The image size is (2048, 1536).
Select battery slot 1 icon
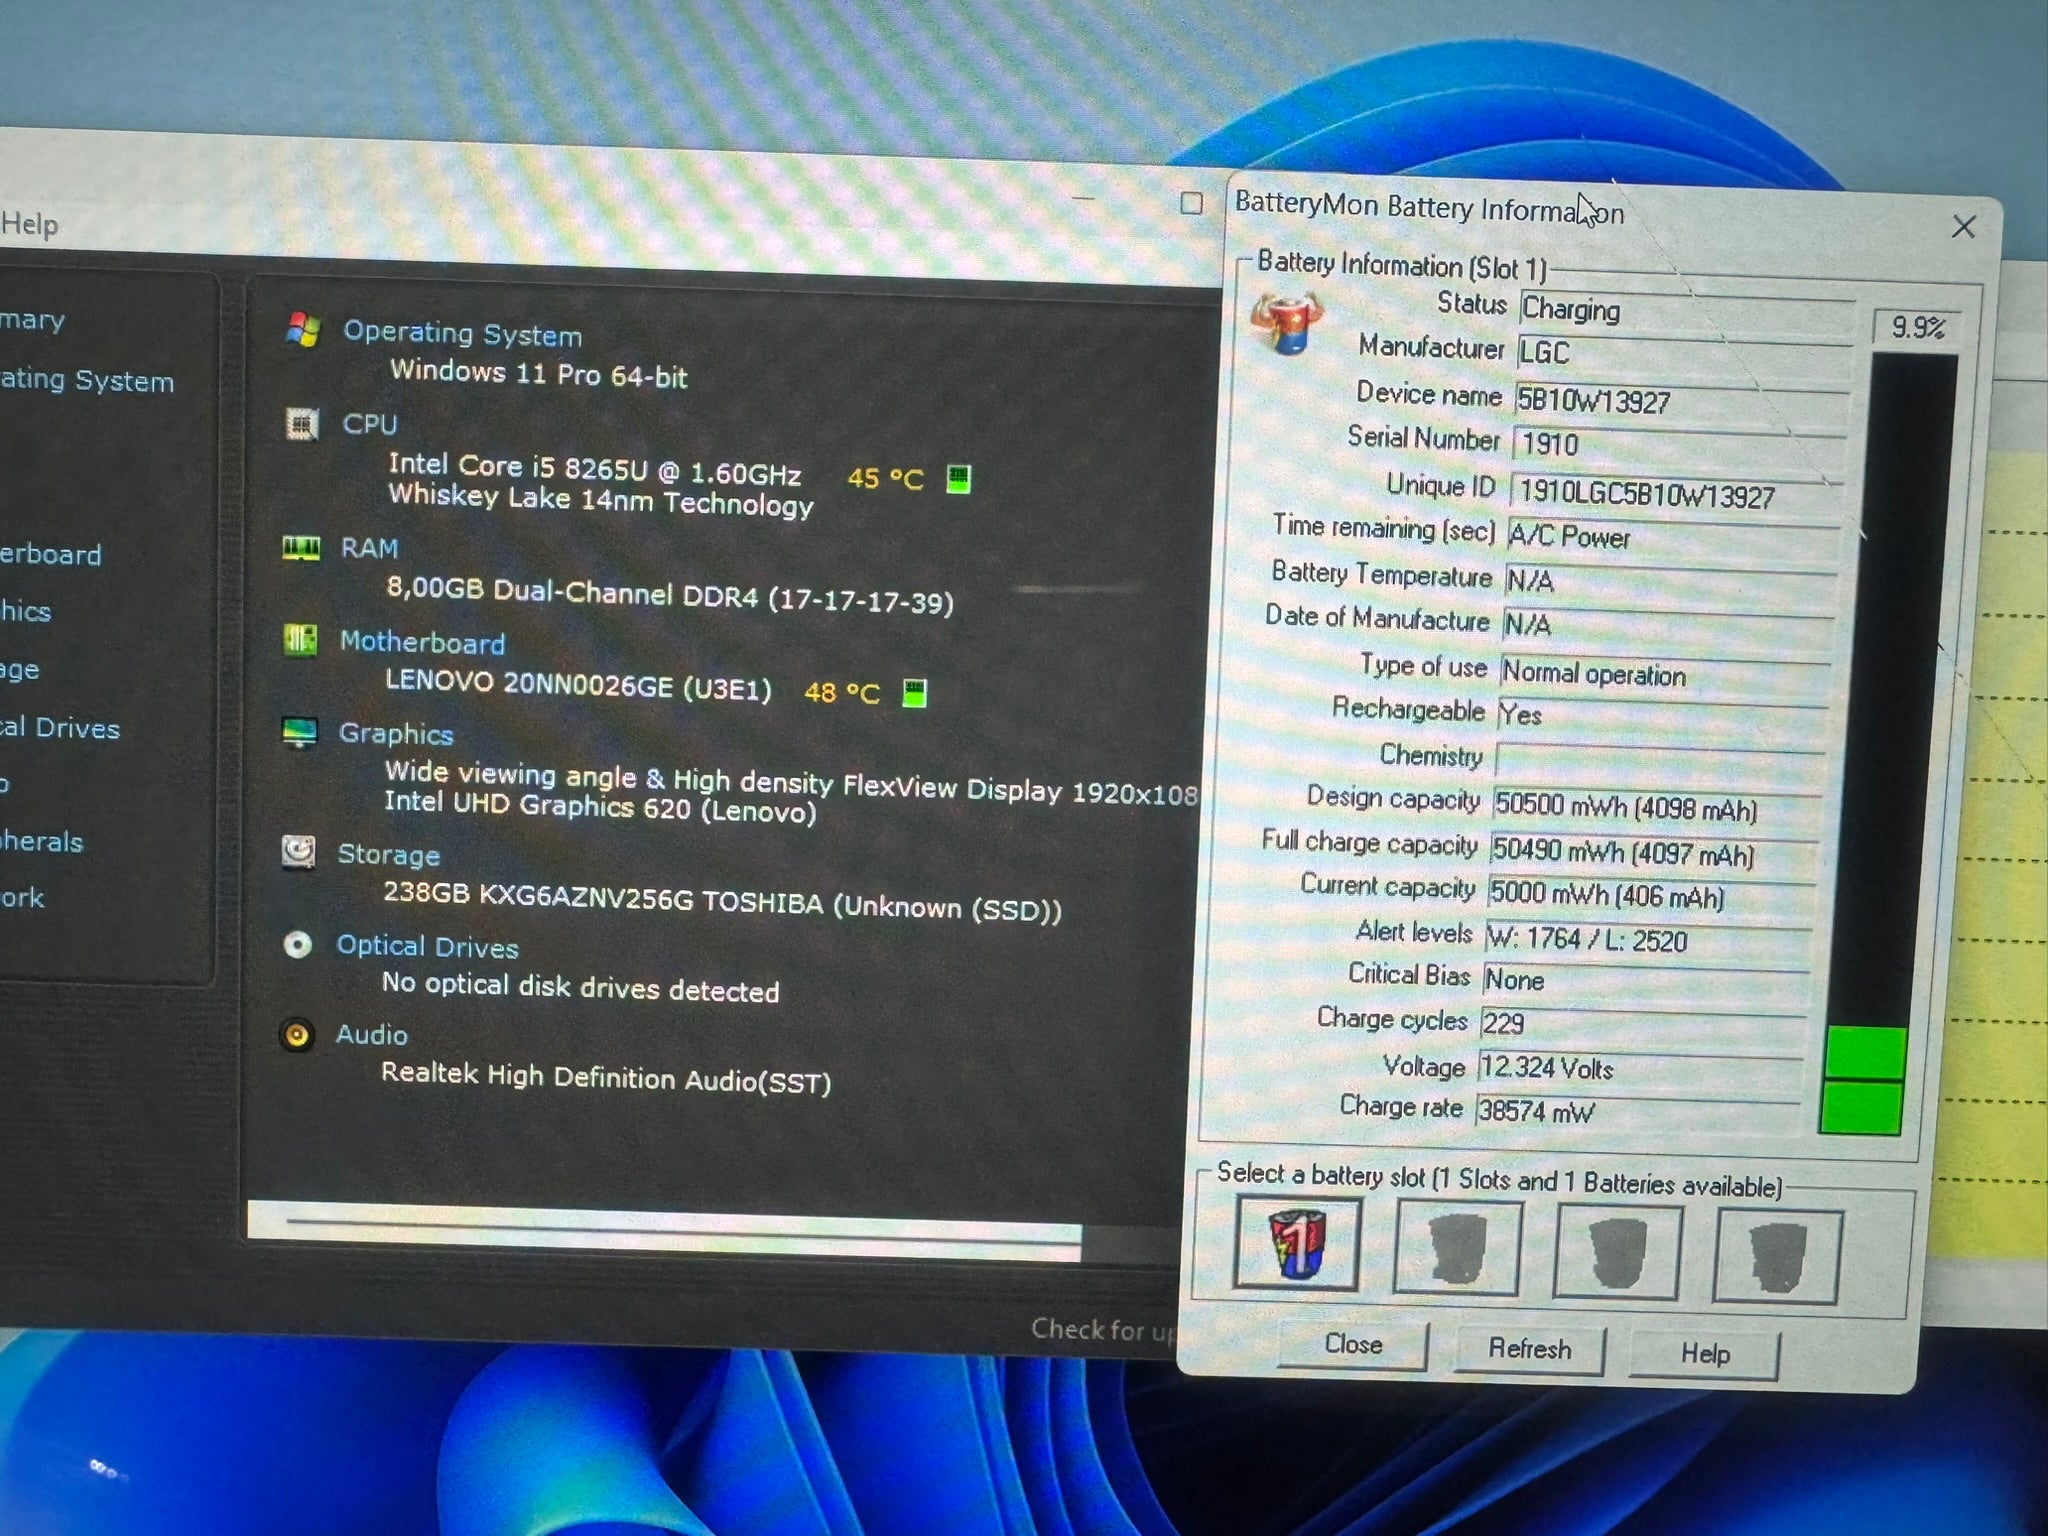click(x=1297, y=1244)
